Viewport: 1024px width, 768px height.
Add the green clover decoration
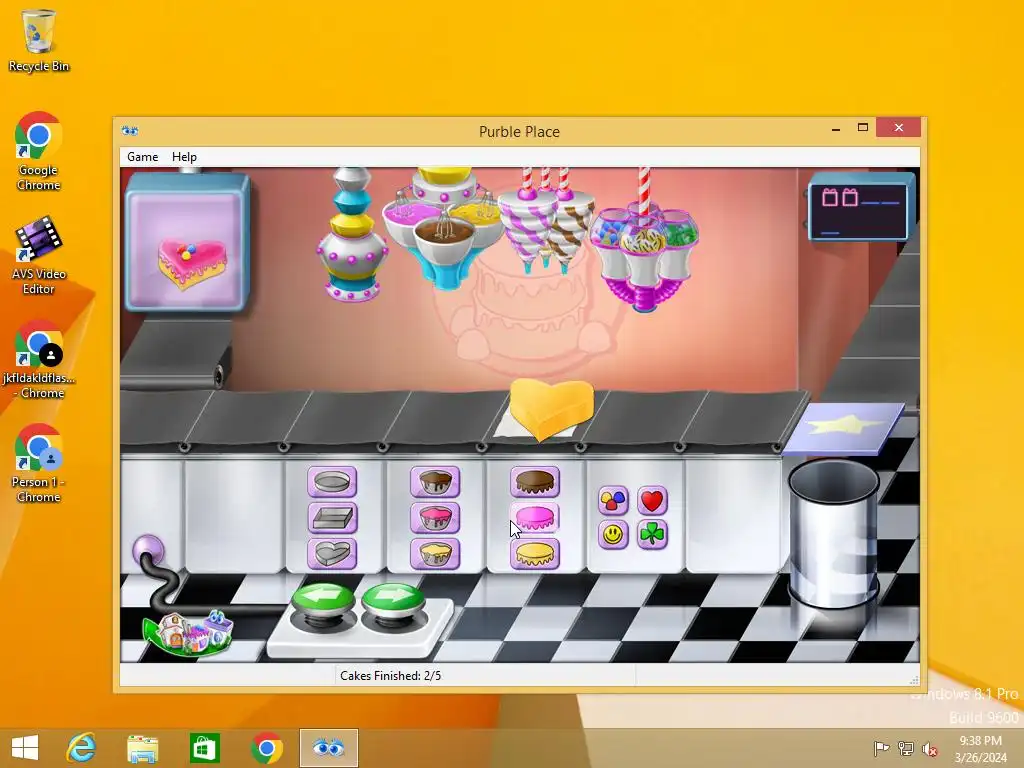tap(652, 535)
